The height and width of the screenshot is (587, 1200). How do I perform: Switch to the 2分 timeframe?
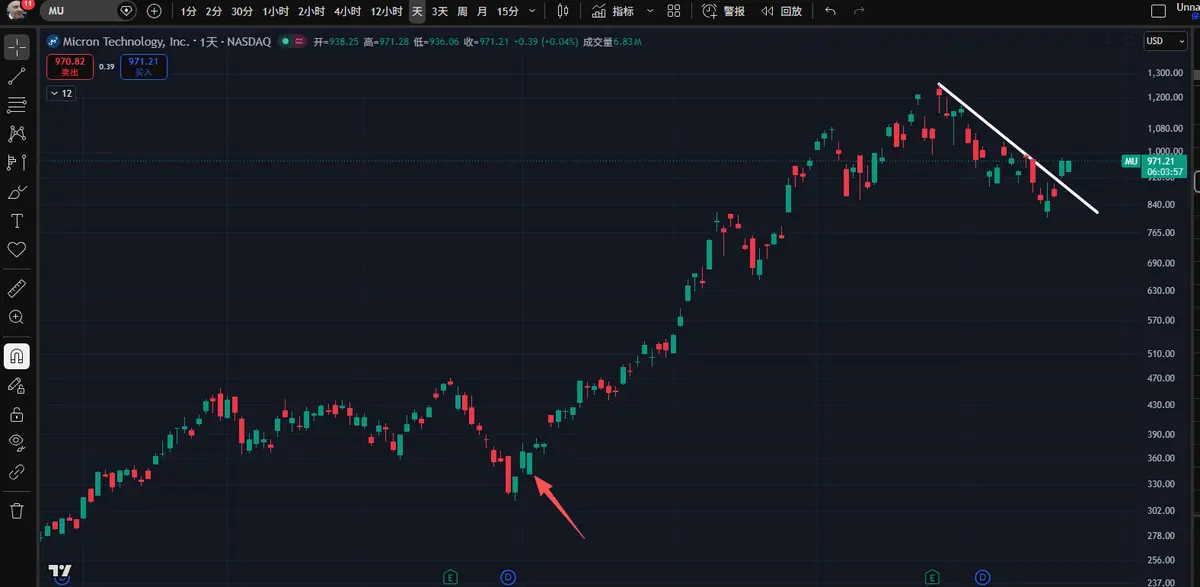click(x=214, y=11)
